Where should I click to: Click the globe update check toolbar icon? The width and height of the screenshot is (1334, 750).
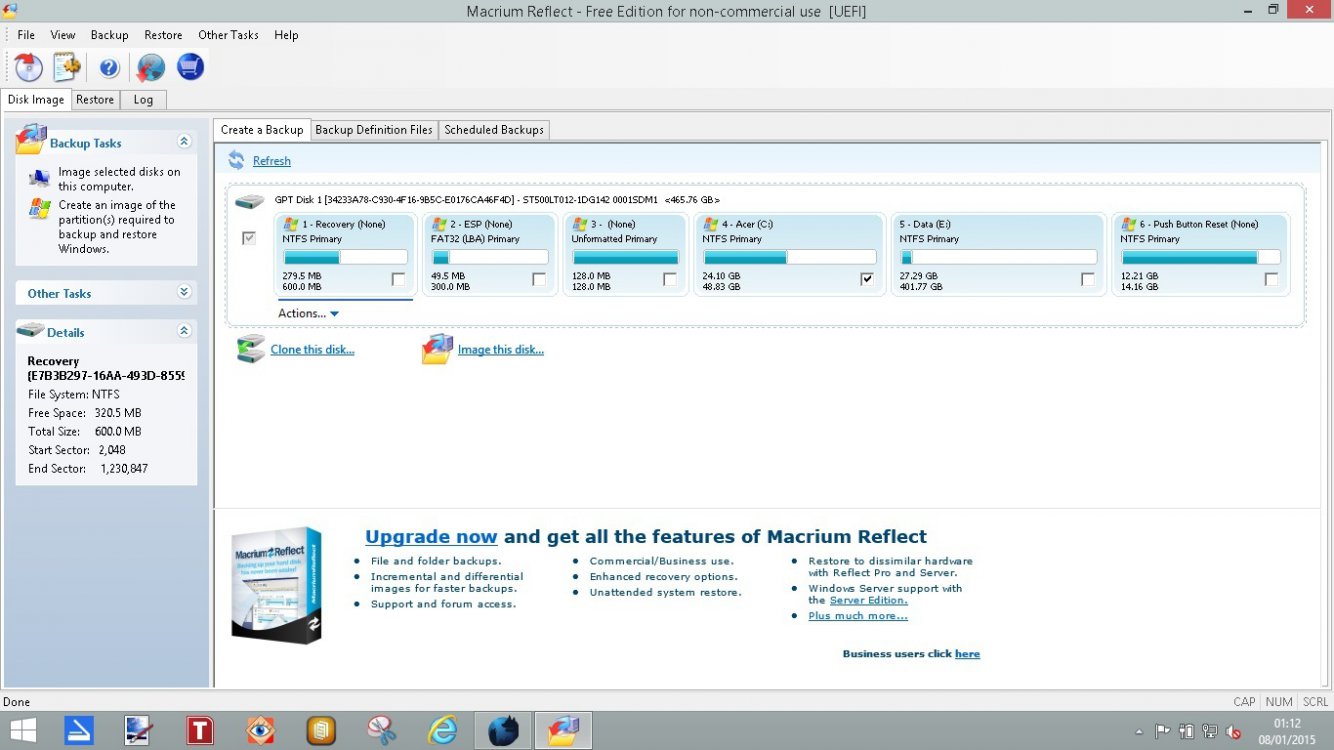(150, 67)
